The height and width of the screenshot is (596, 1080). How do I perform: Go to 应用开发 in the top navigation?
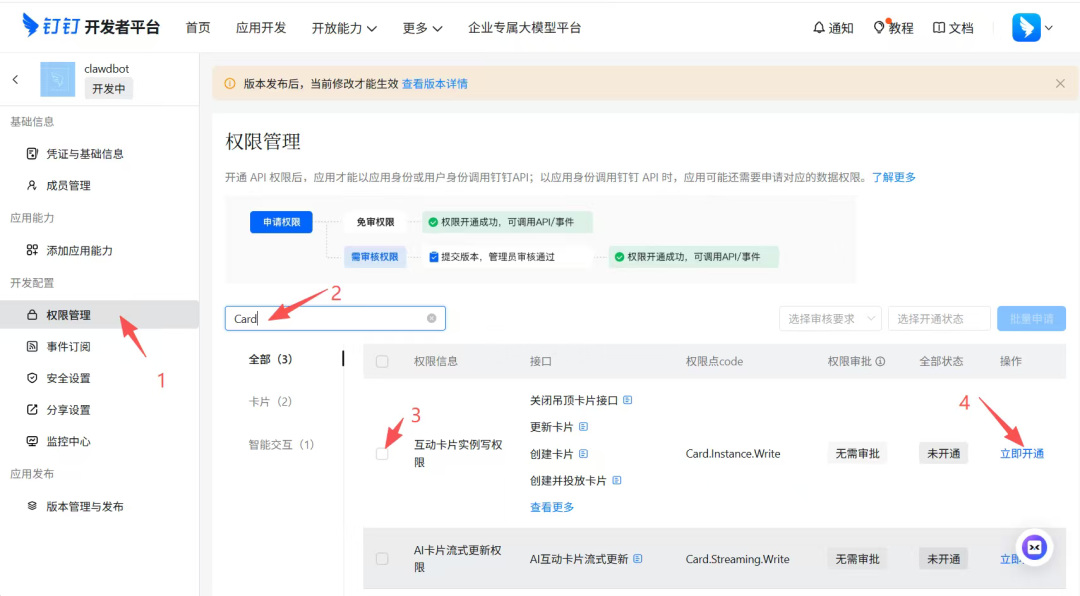click(x=260, y=28)
